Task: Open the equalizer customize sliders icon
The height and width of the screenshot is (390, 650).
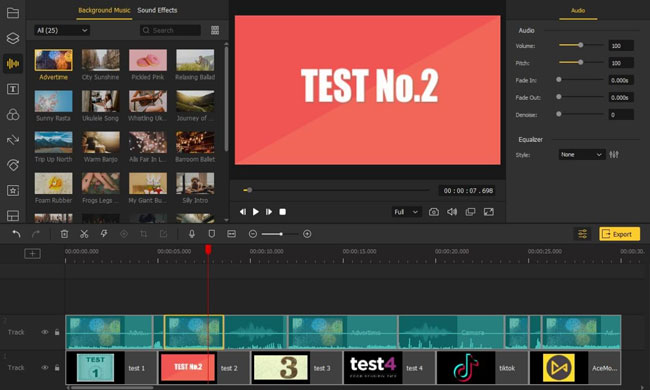Action: click(x=614, y=155)
